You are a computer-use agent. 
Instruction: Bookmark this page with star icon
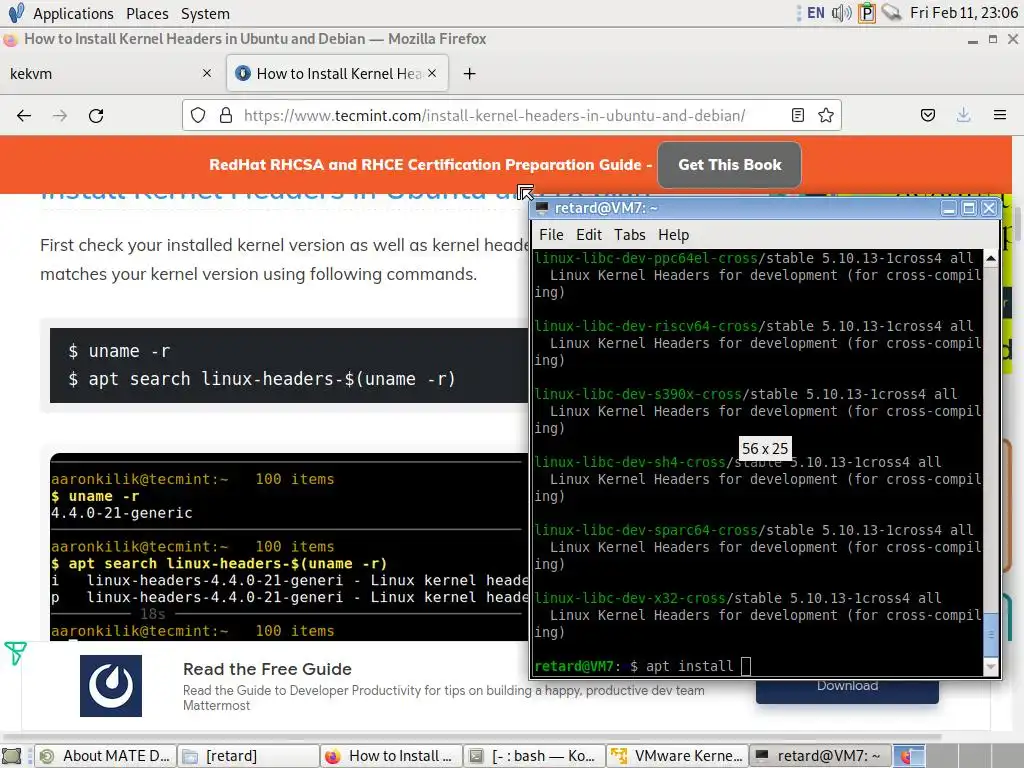pyautogui.click(x=825, y=116)
